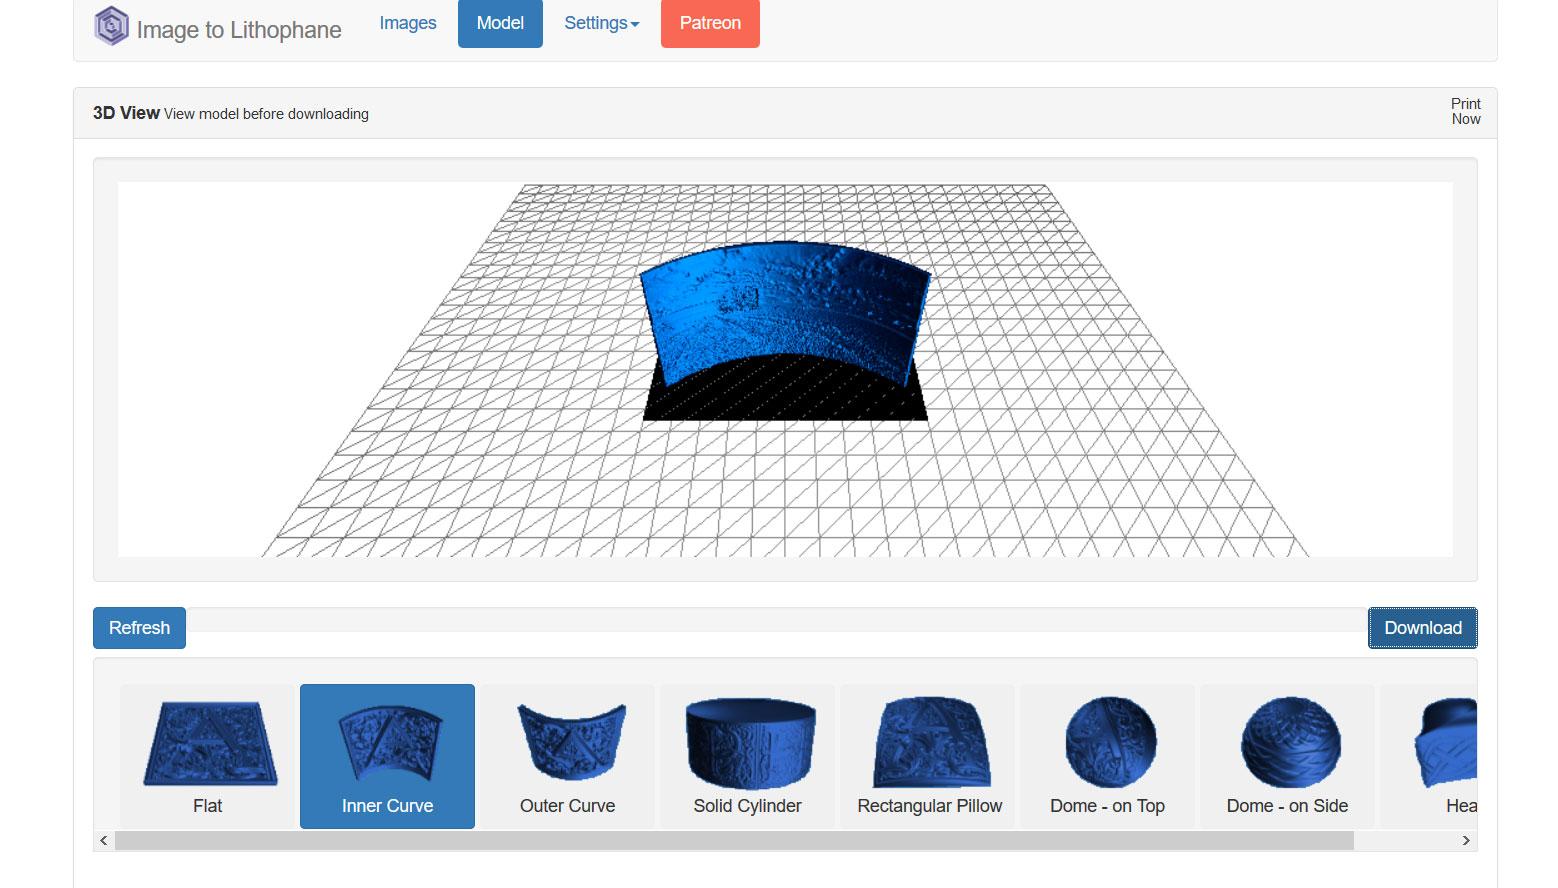Choose the Outer Curve model shape
Image resolution: width=1558 pixels, height=888 pixels.
click(567, 756)
